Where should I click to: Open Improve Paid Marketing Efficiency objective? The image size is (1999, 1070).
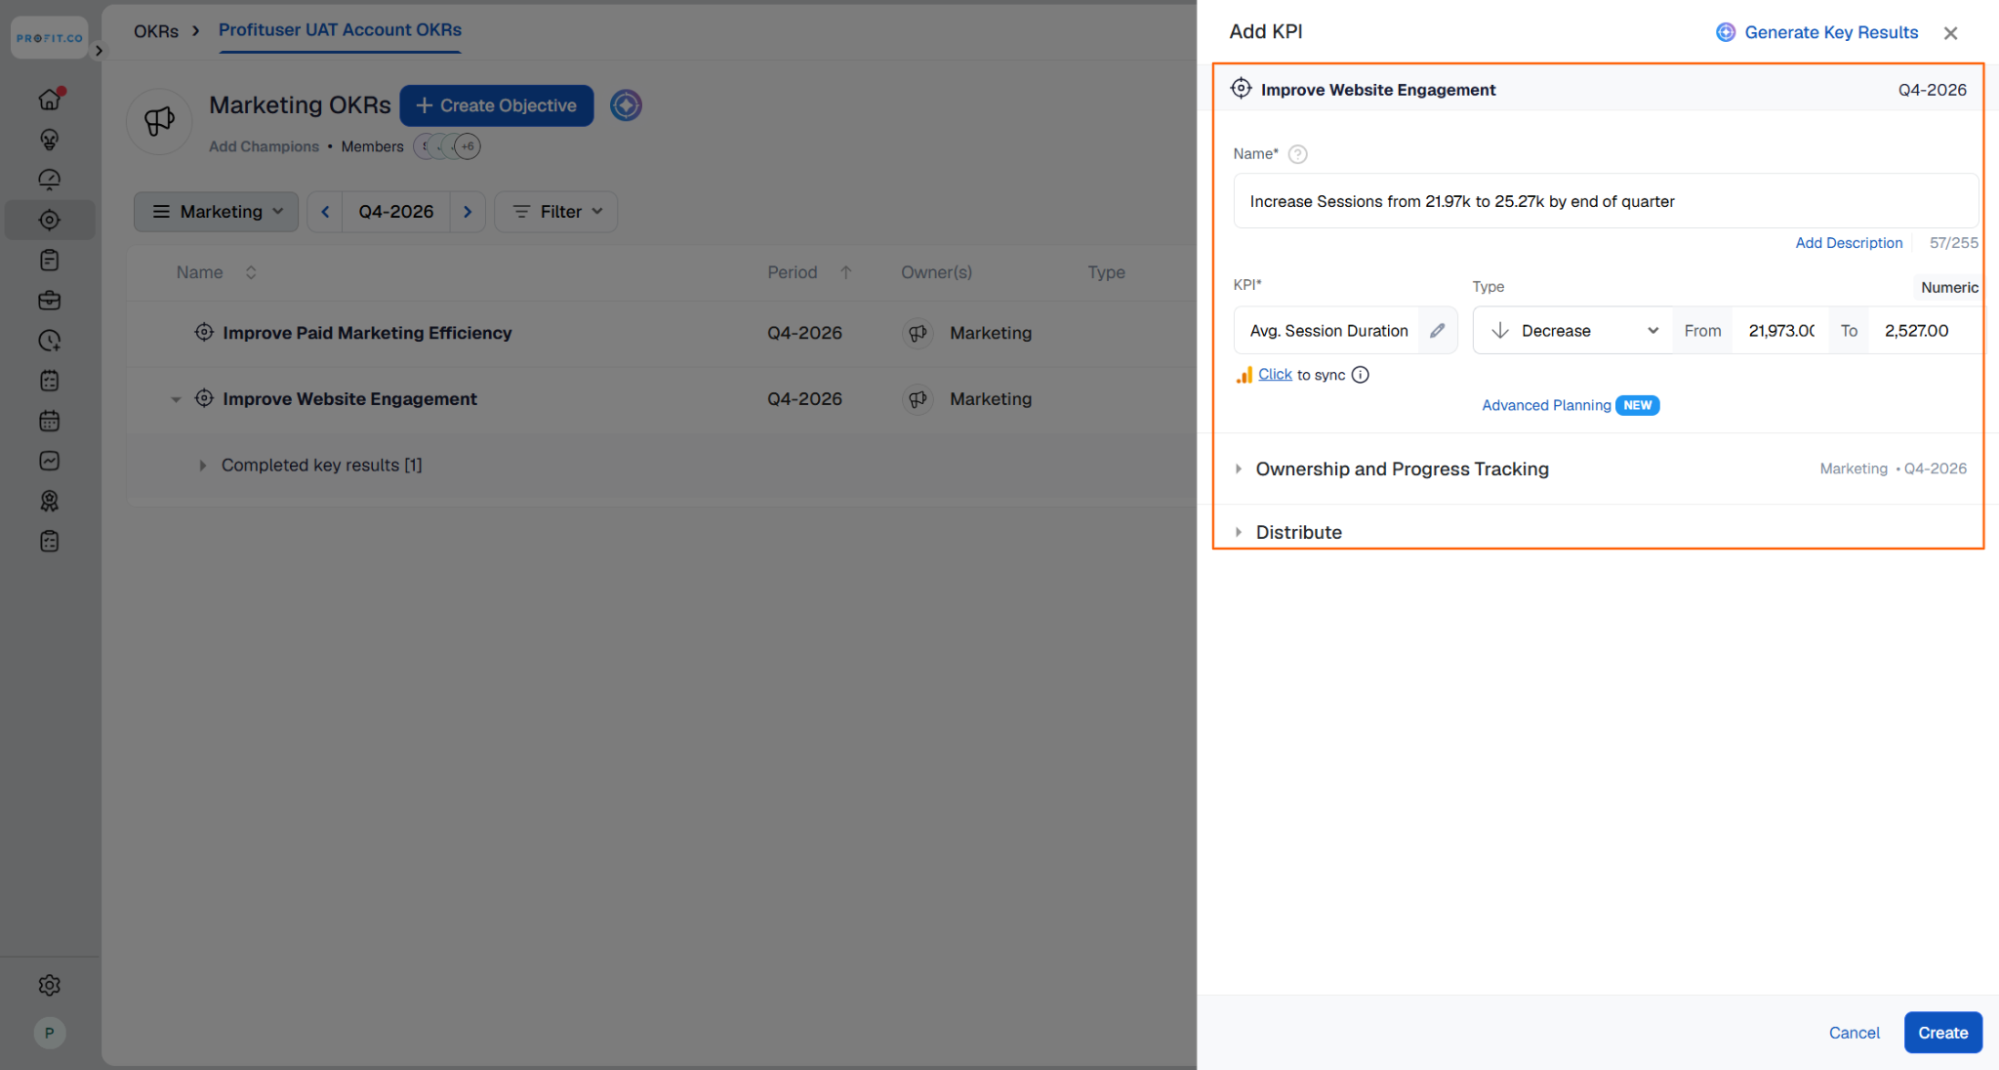(x=367, y=333)
